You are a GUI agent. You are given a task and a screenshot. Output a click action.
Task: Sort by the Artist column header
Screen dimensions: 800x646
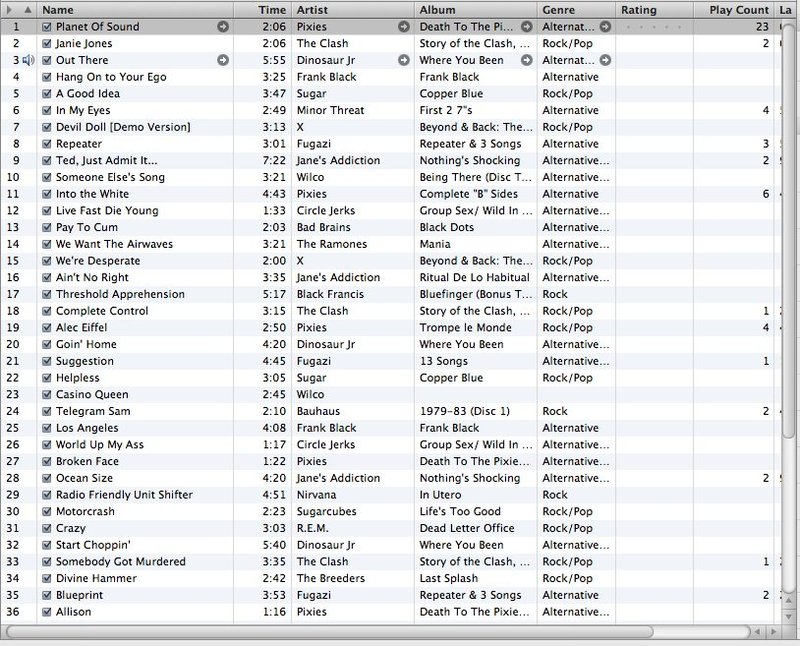tap(353, 10)
